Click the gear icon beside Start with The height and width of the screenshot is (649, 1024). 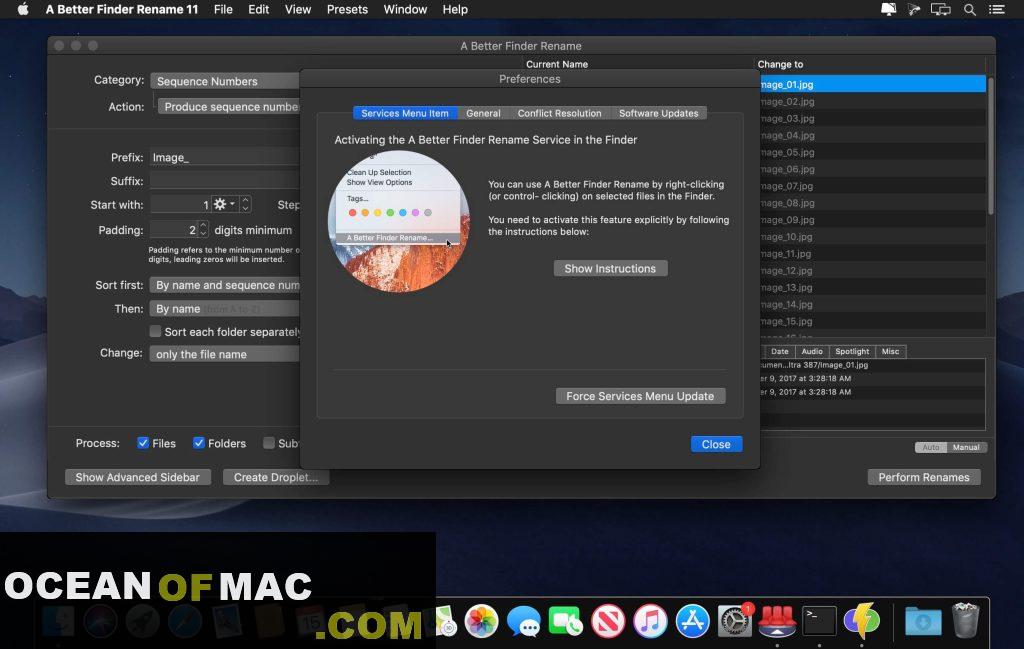click(x=223, y=204)
